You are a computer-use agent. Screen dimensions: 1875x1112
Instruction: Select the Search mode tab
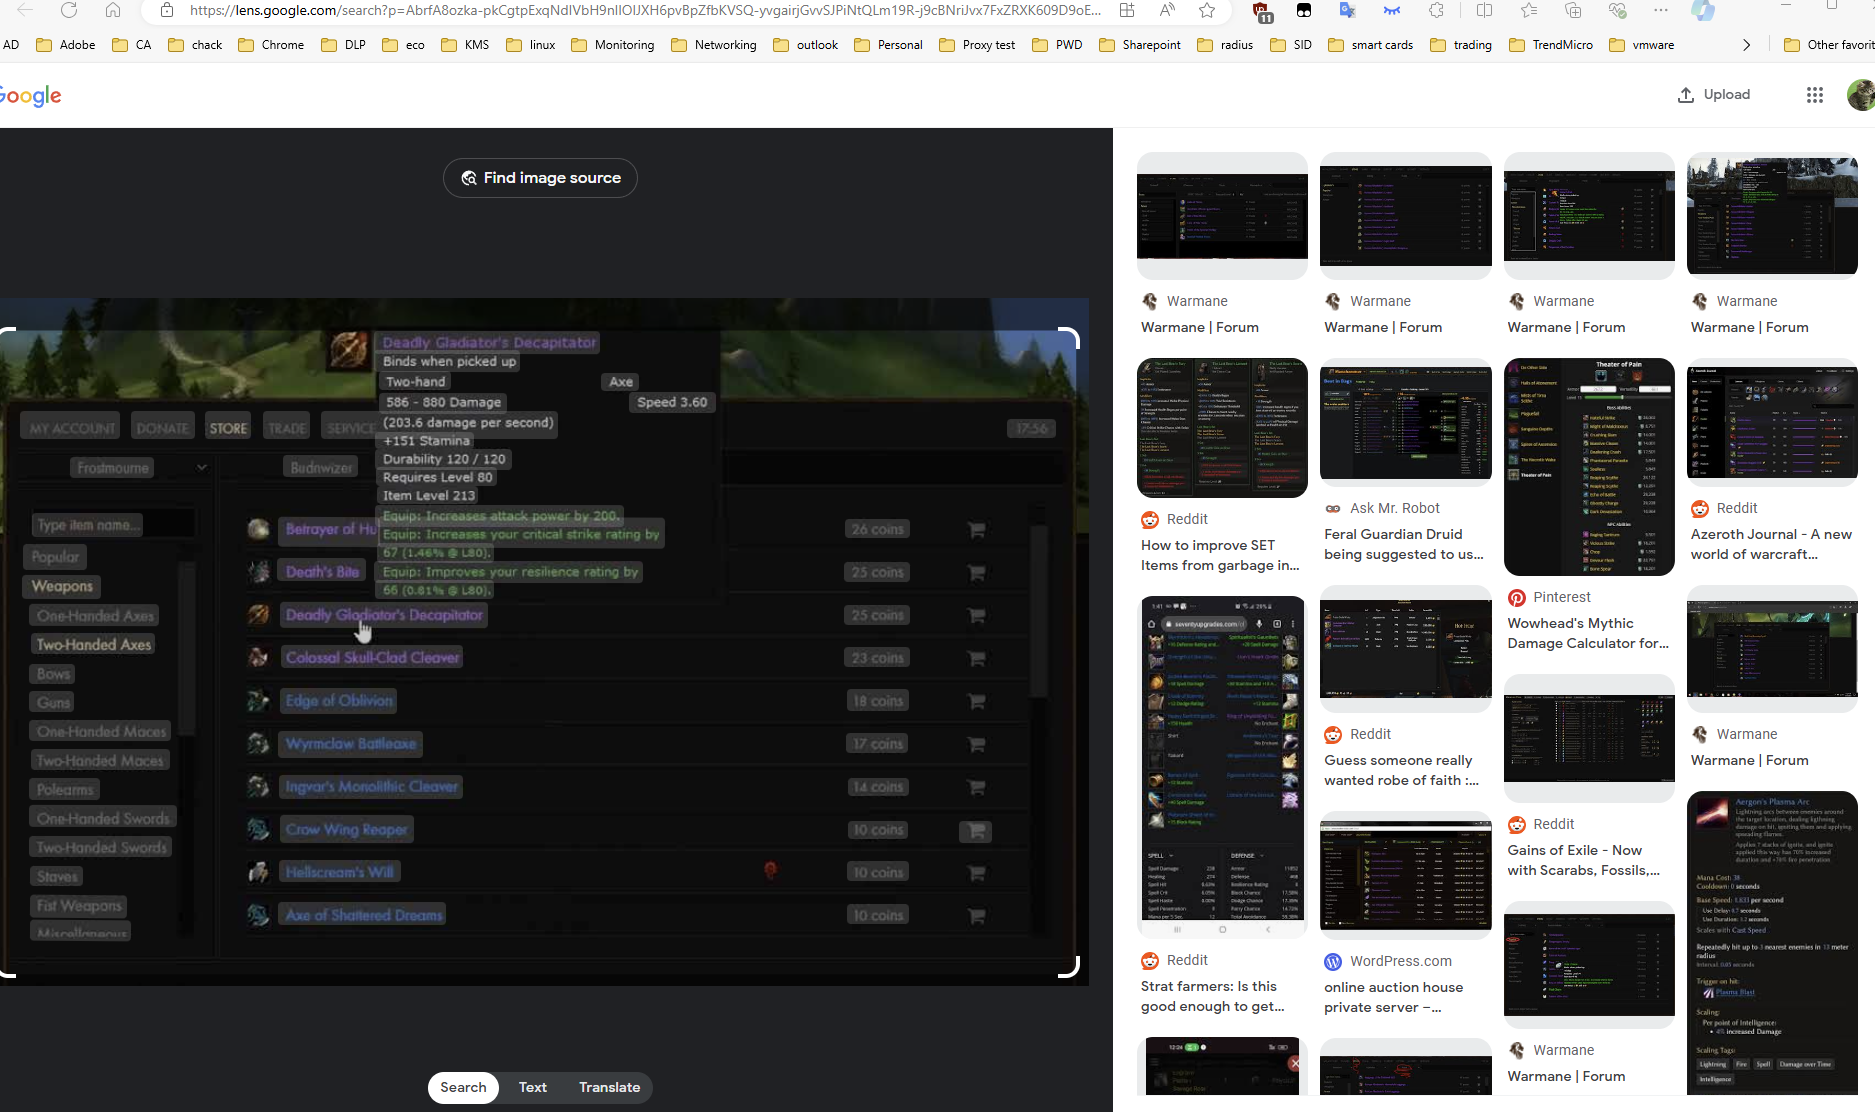(463, 1087)
